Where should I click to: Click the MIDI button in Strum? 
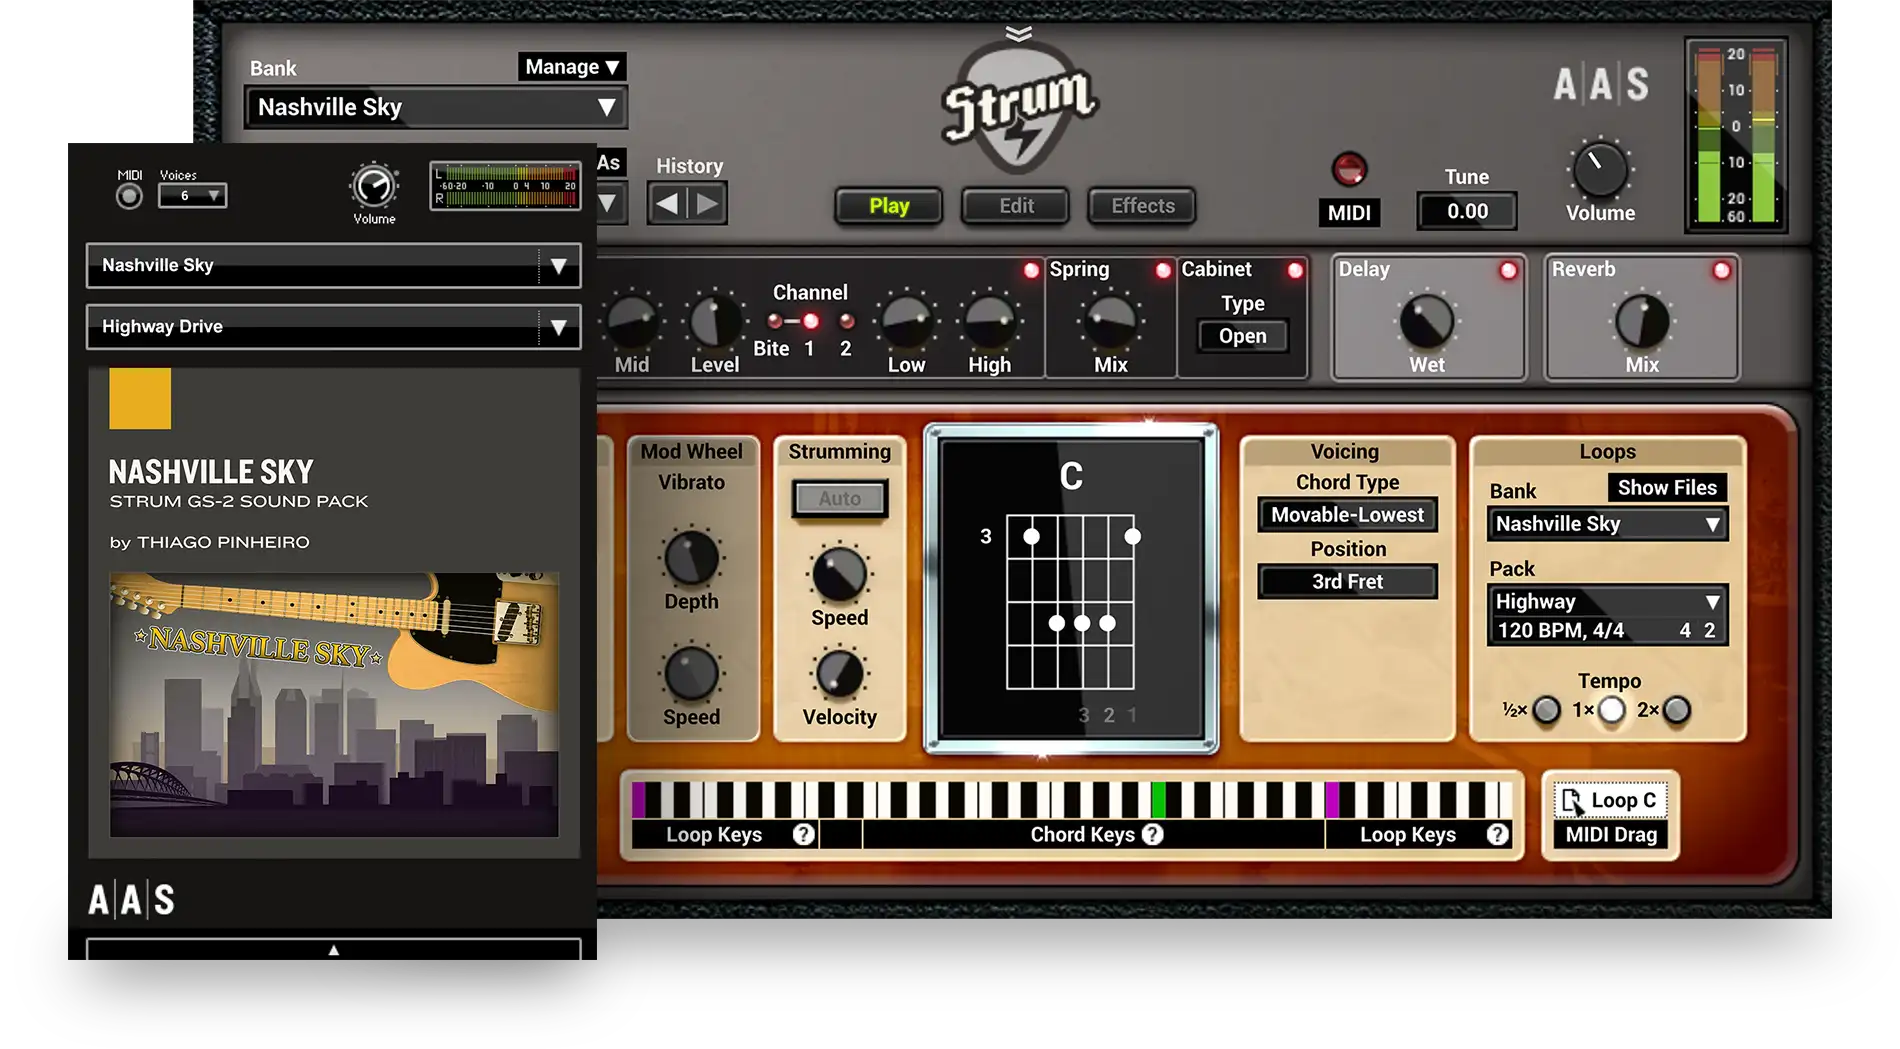[x=1349, y=212]
